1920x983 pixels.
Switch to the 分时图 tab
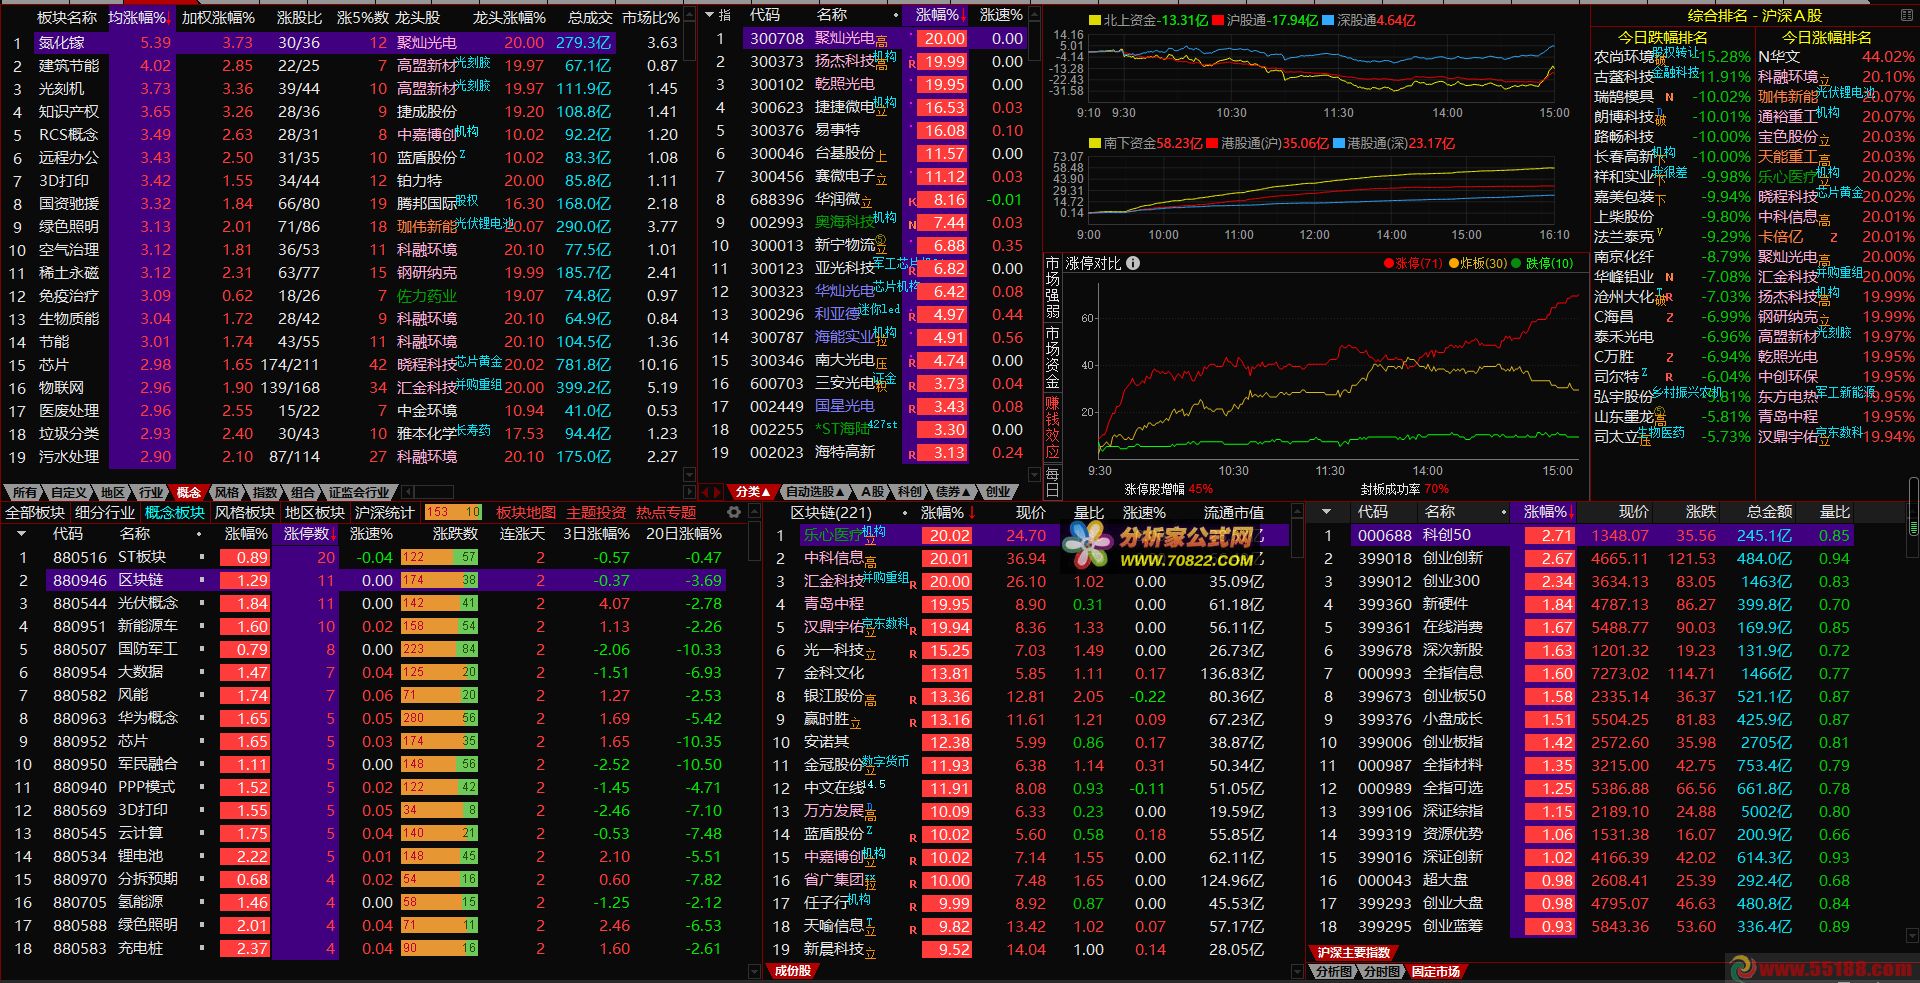(1382, 971)
